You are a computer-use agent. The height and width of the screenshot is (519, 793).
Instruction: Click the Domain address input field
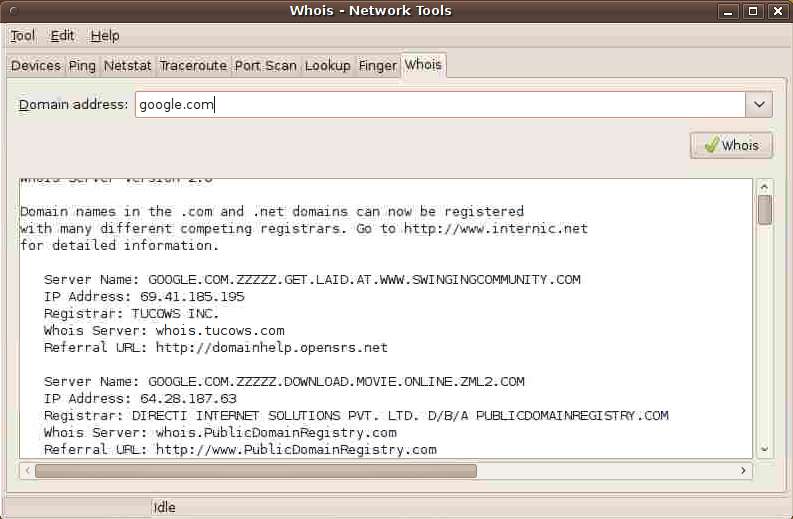click(440, 105)
